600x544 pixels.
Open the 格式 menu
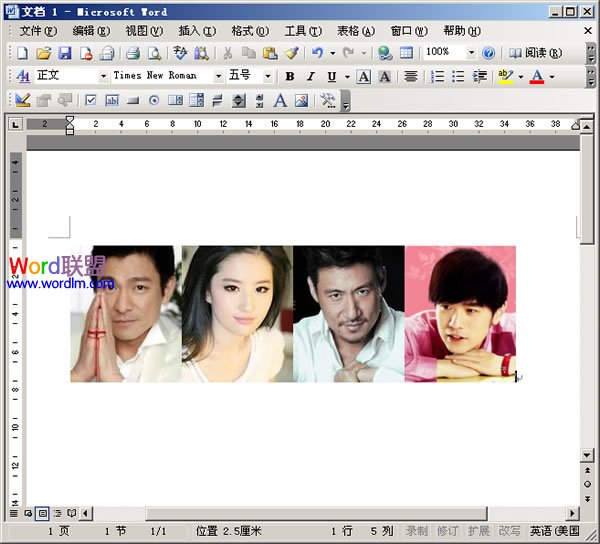pos(248,31)
